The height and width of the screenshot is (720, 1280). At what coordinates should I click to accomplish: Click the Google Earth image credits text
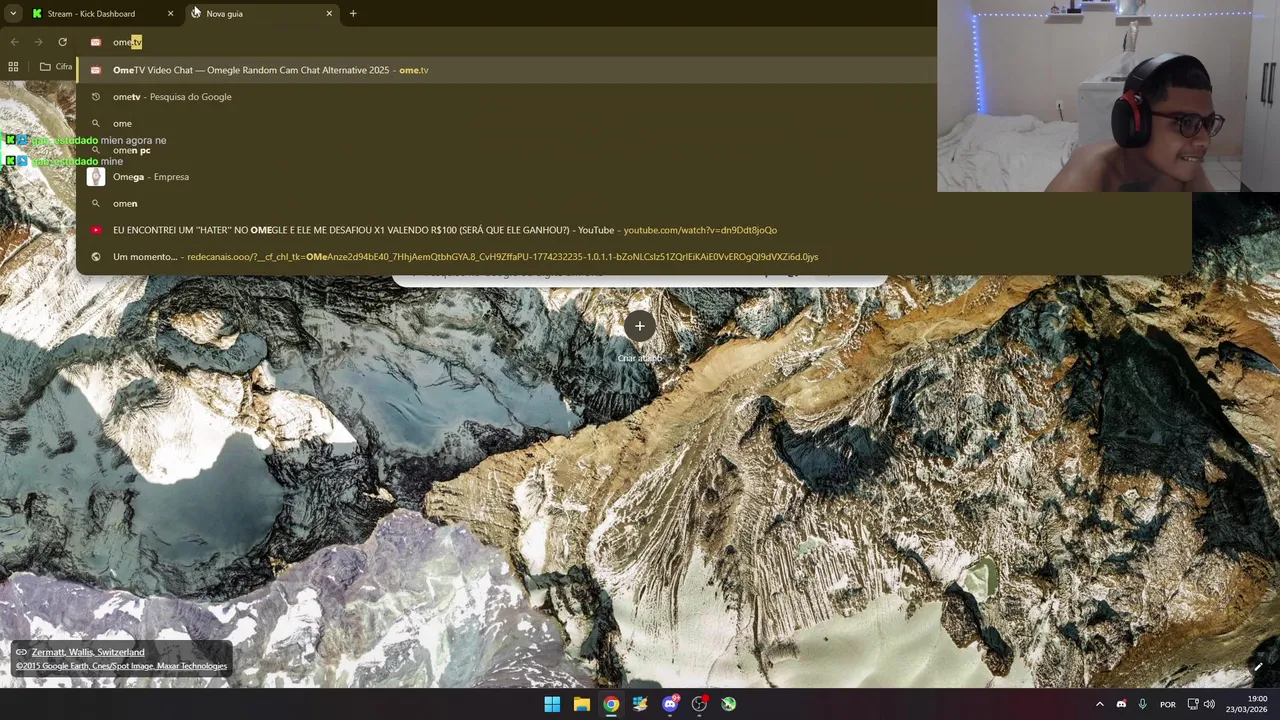pos(121,666)
